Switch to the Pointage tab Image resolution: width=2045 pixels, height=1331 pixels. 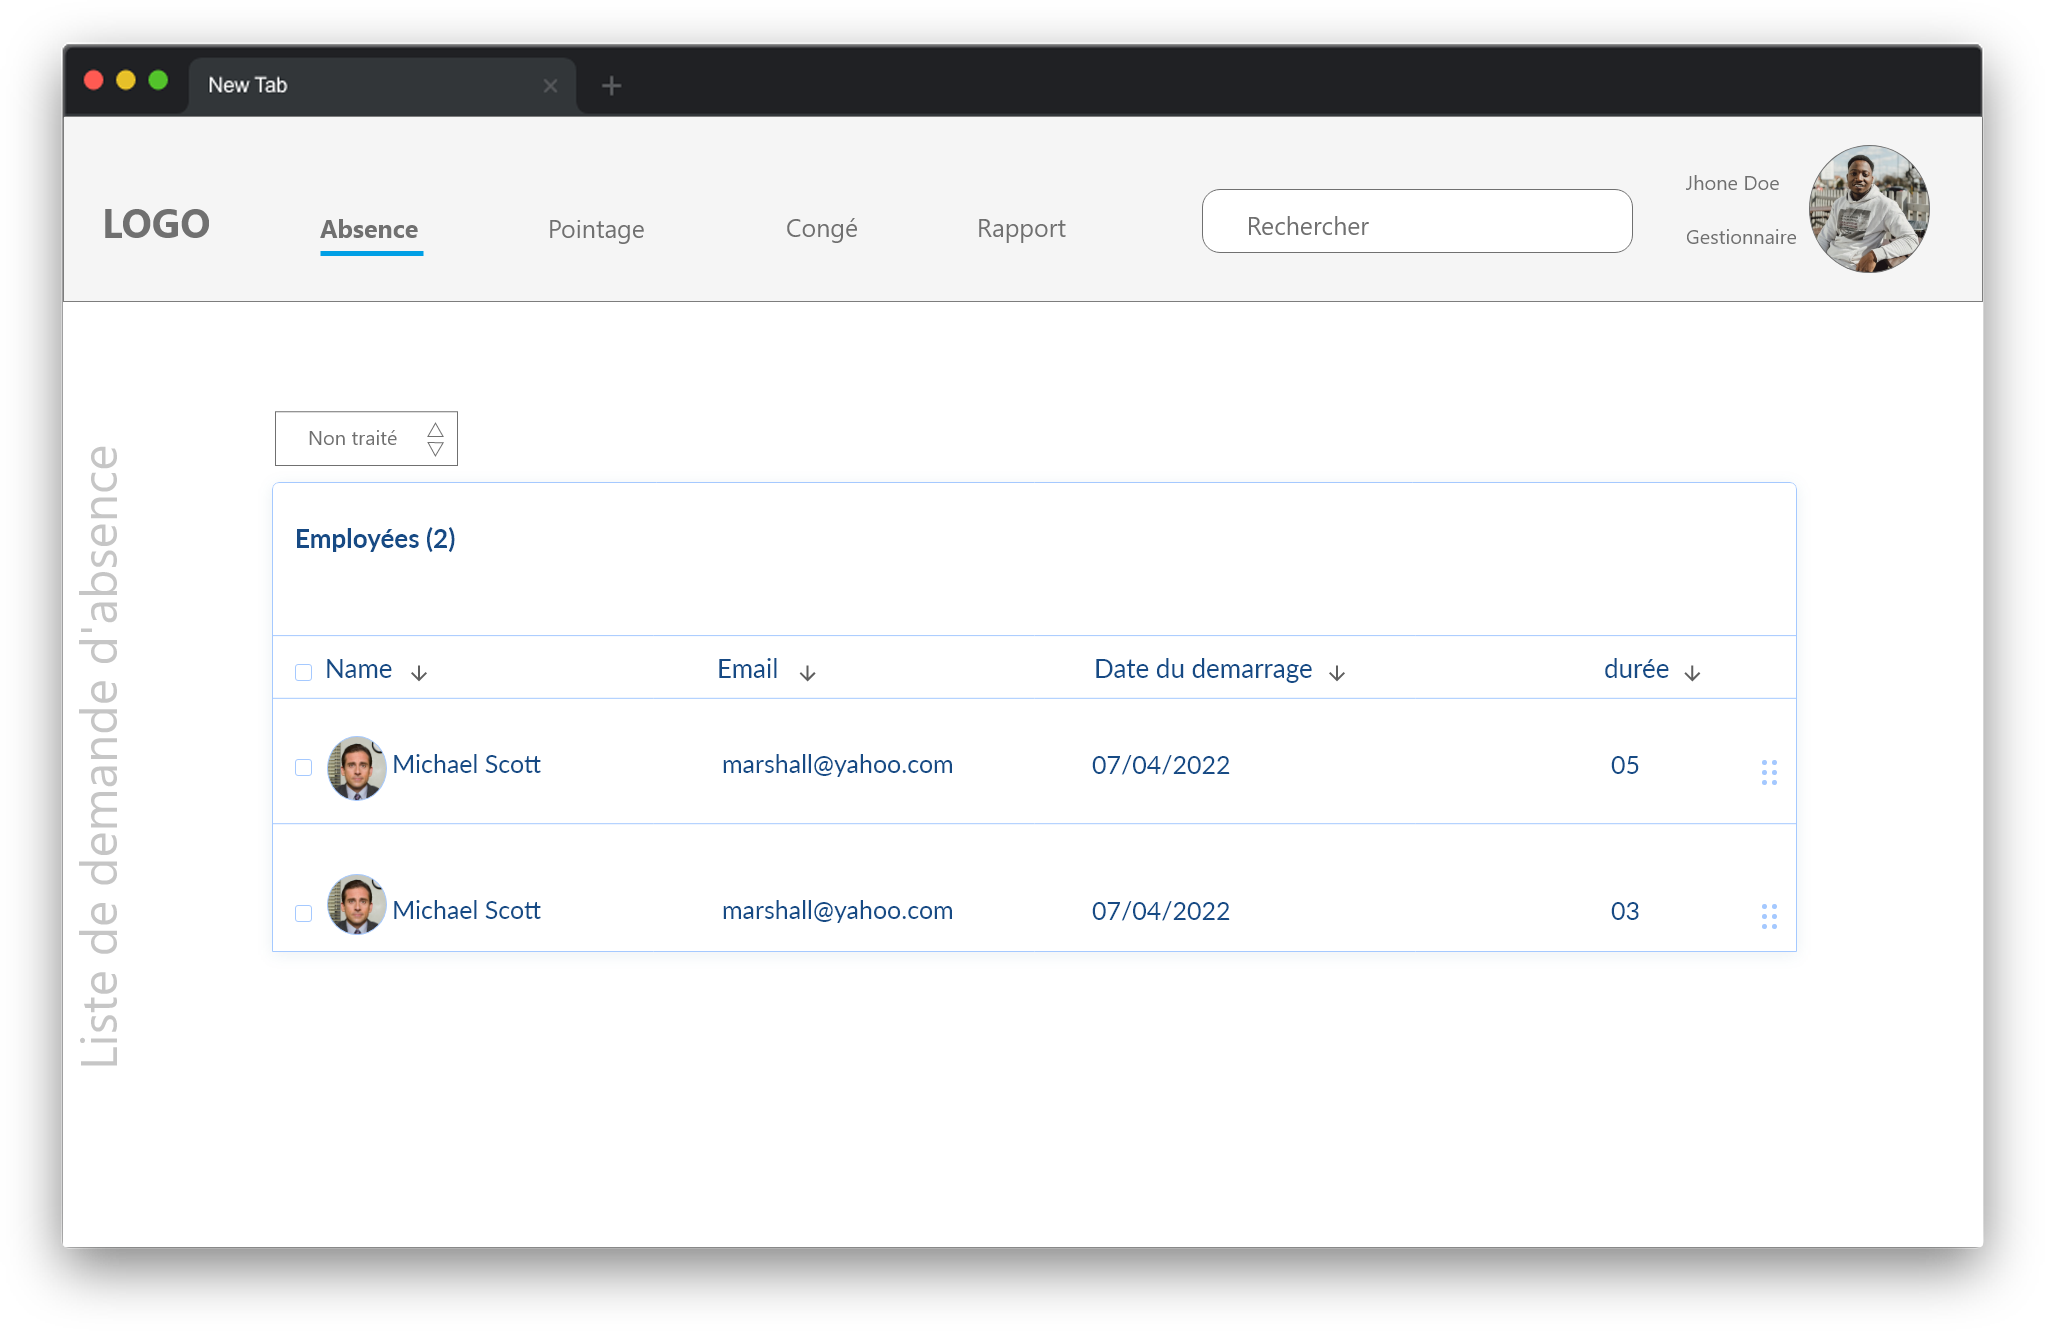coord(596,229)
